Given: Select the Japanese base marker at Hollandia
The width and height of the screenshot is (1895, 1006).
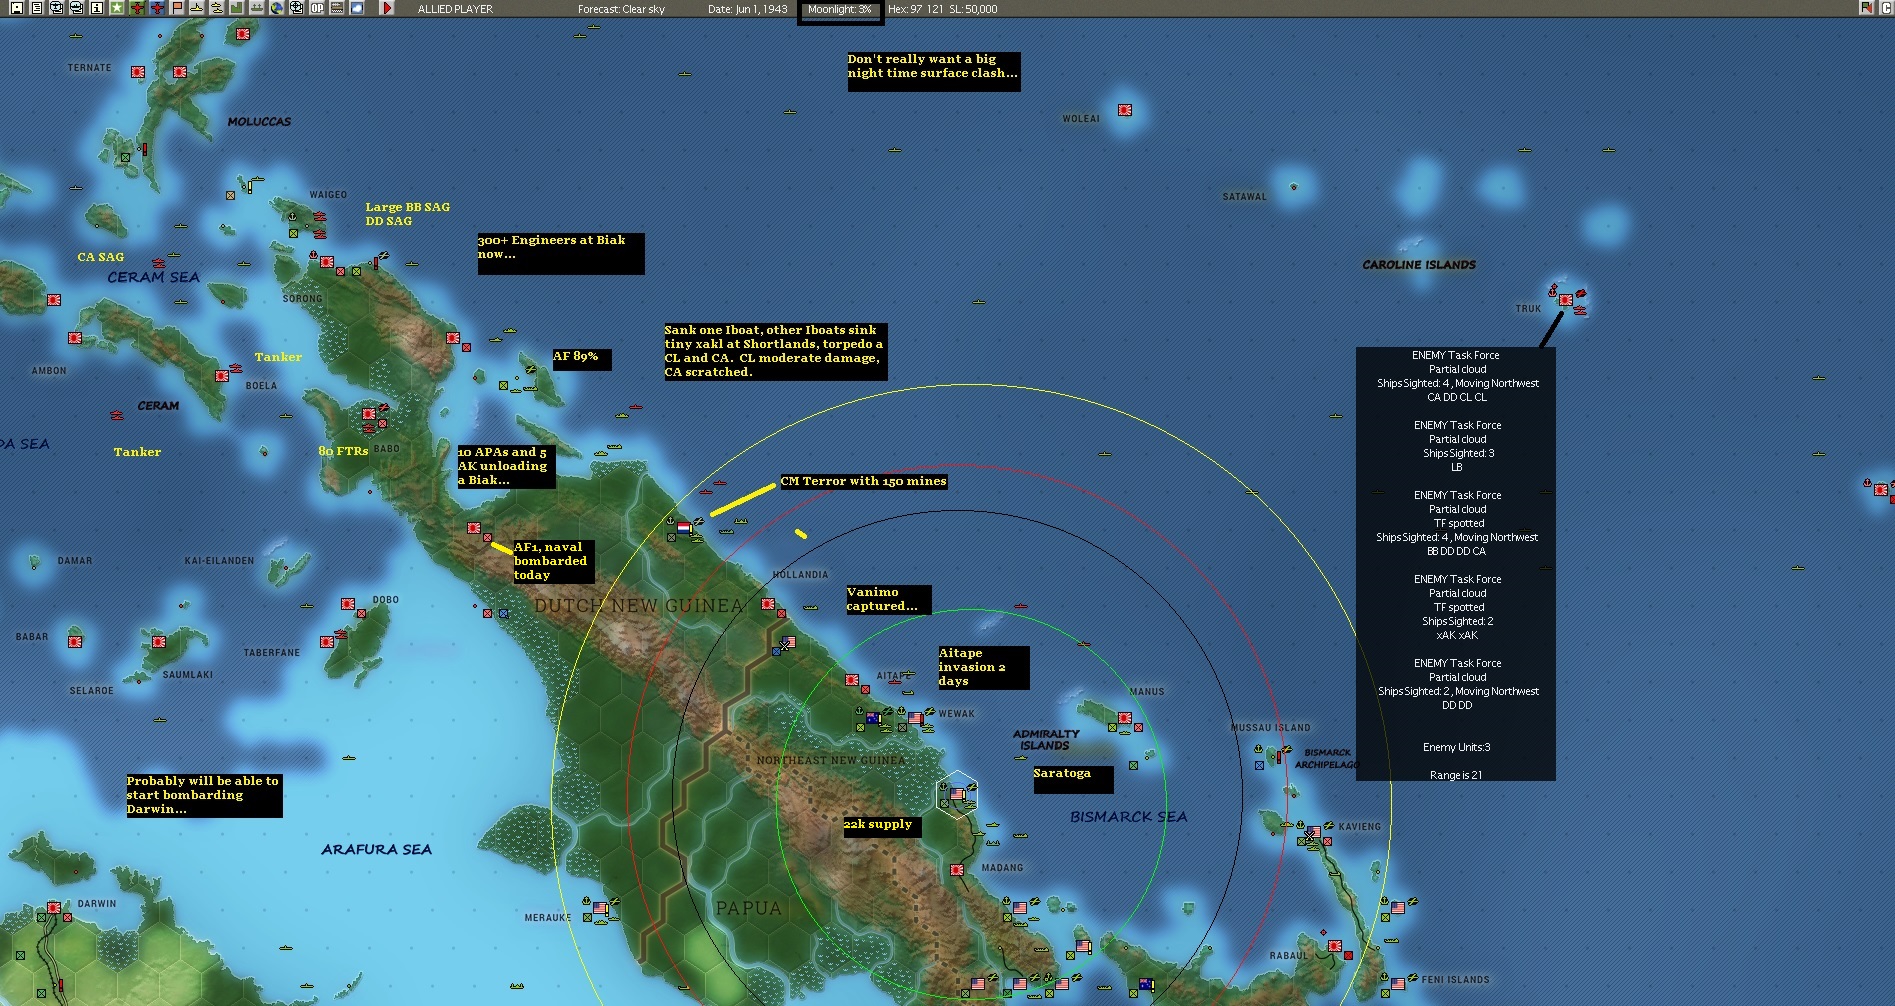Looking at the screenshot, I should click(x=768, y=604).
